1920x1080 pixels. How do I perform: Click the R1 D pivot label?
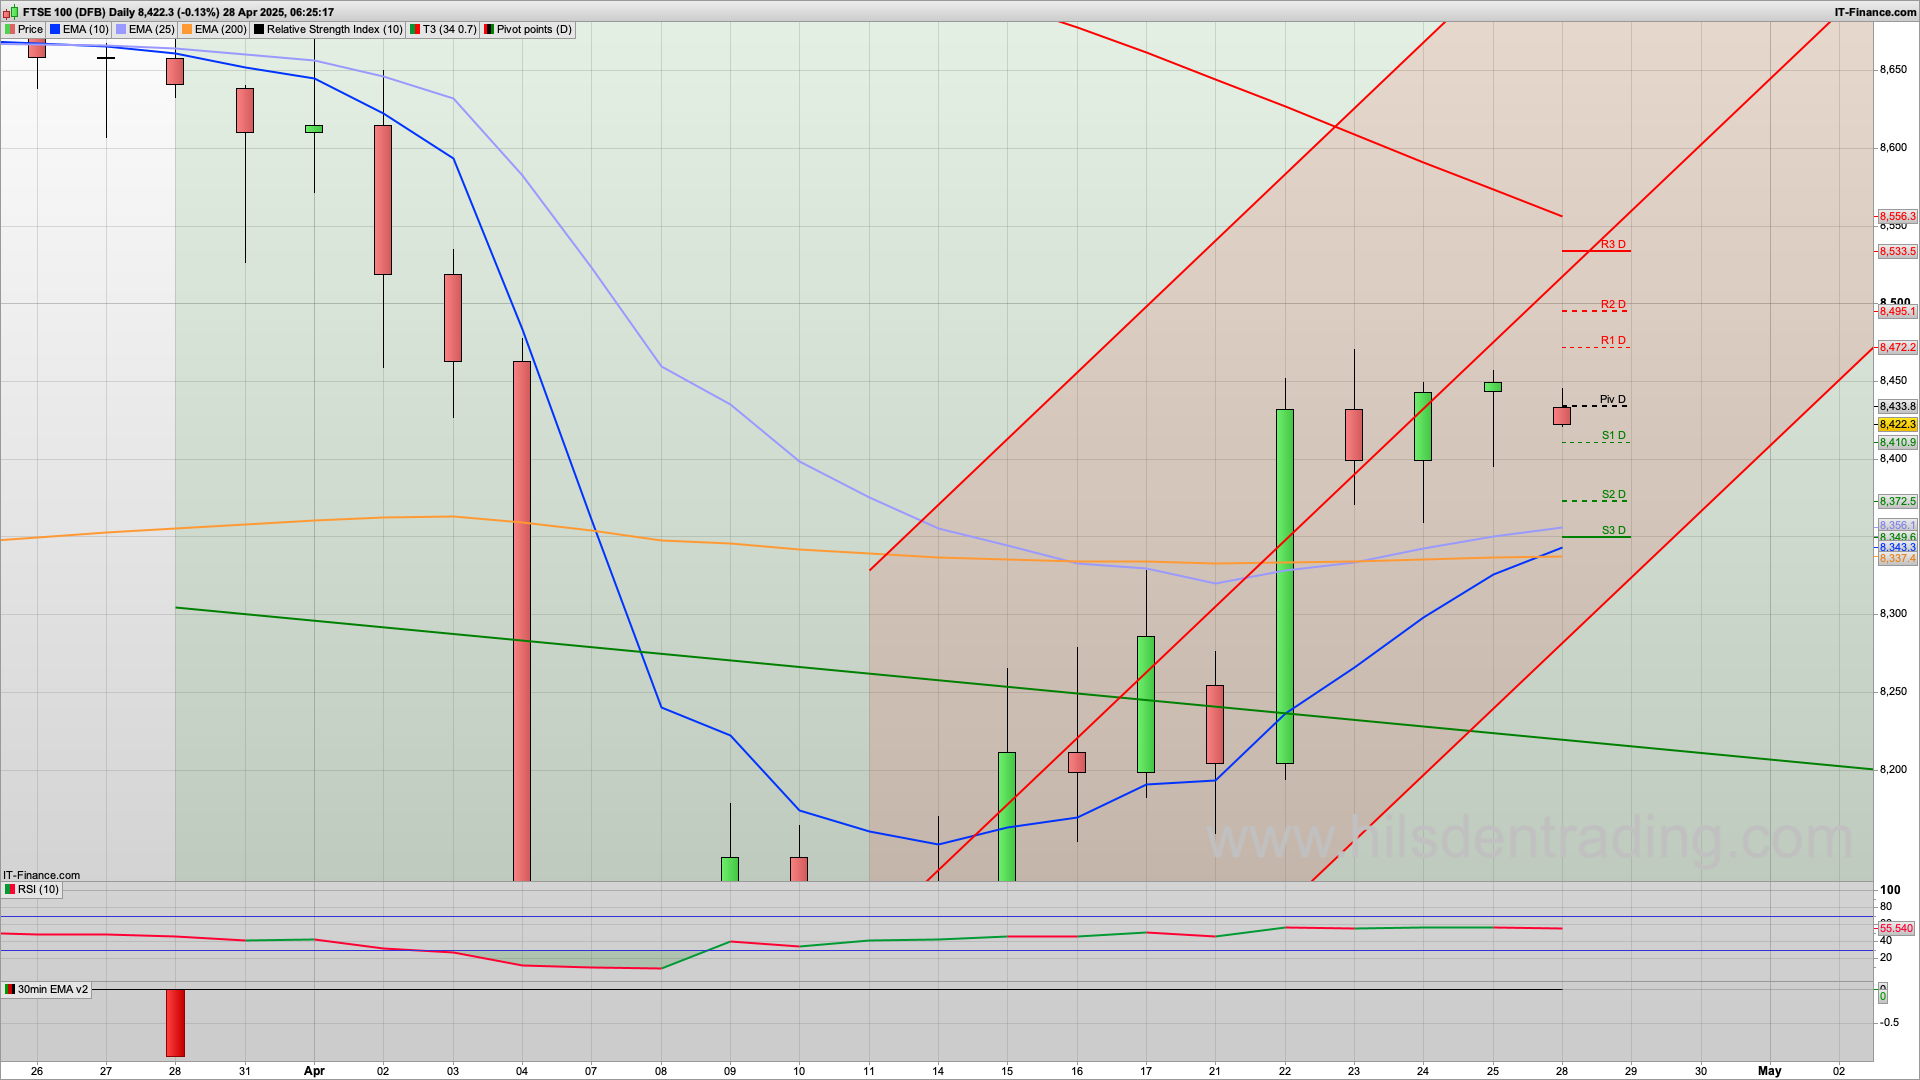[1613, 340]
